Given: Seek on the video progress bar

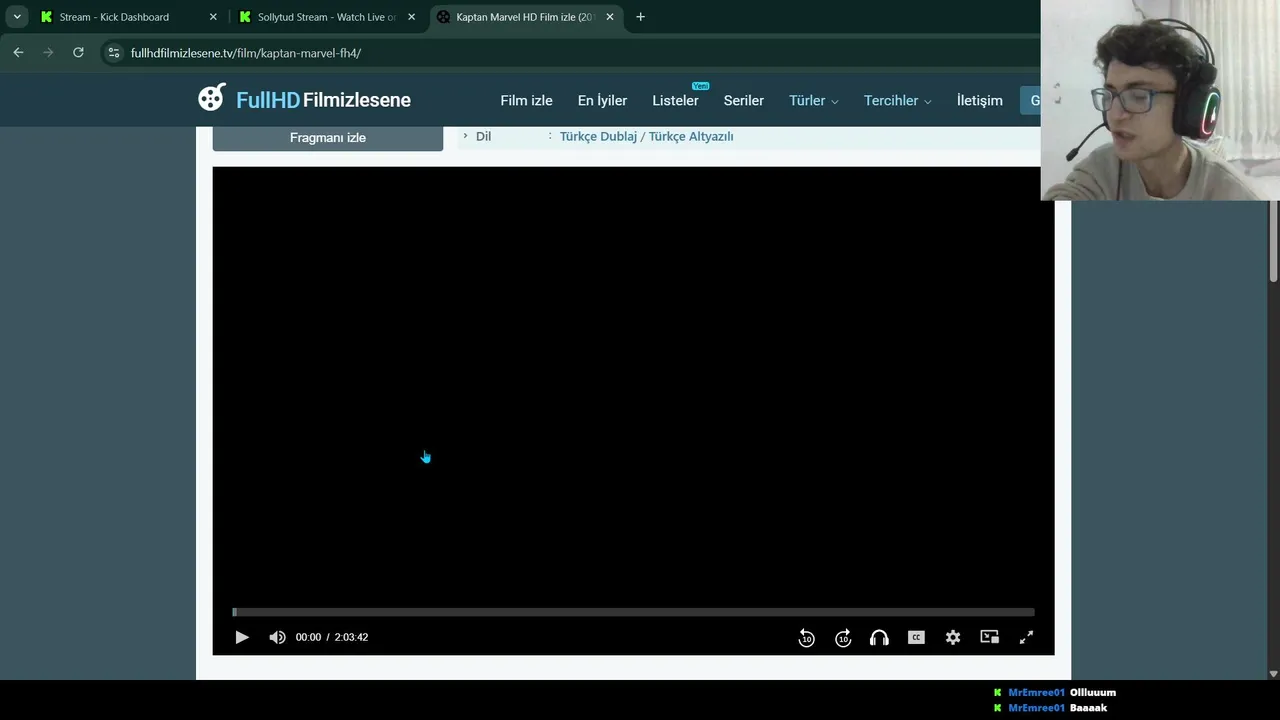Looking at the screenshot, I should point(633,612).
